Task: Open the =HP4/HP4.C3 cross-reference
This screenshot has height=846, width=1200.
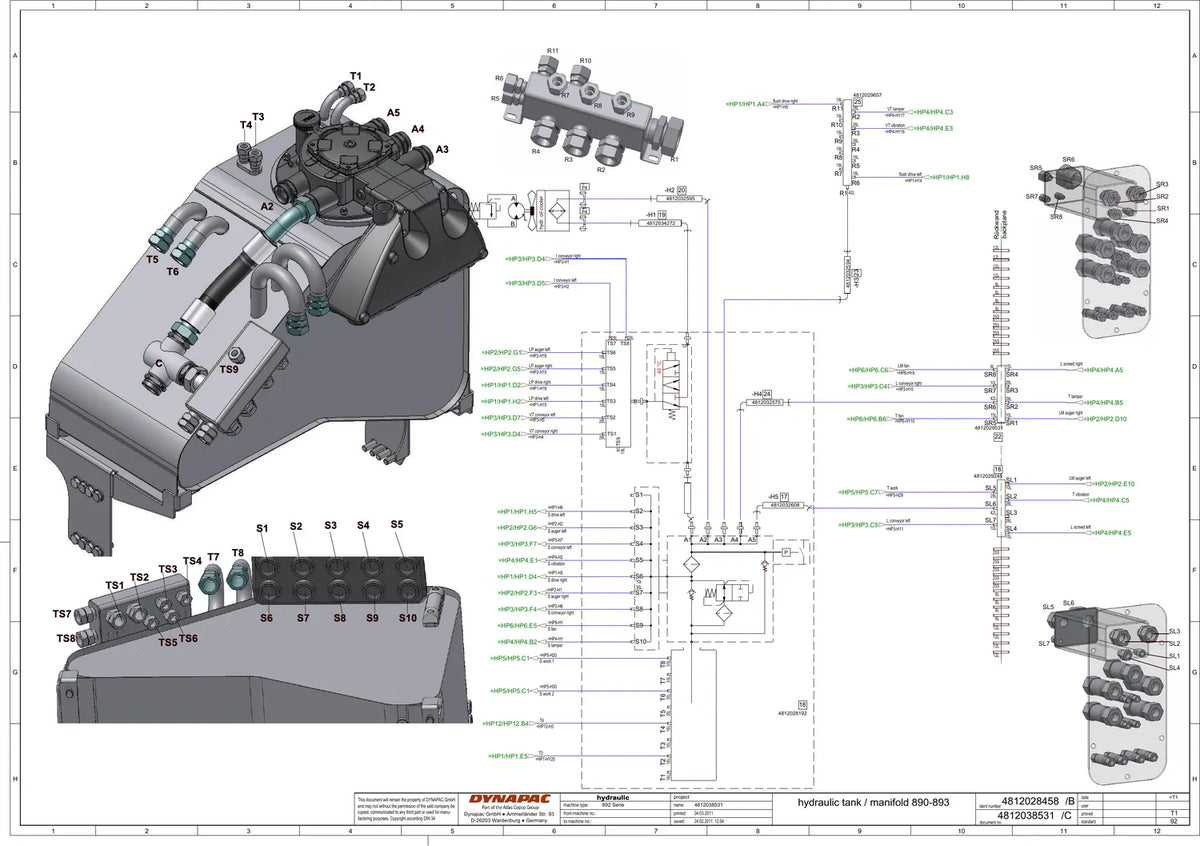Action: click(x=933, y=112)
